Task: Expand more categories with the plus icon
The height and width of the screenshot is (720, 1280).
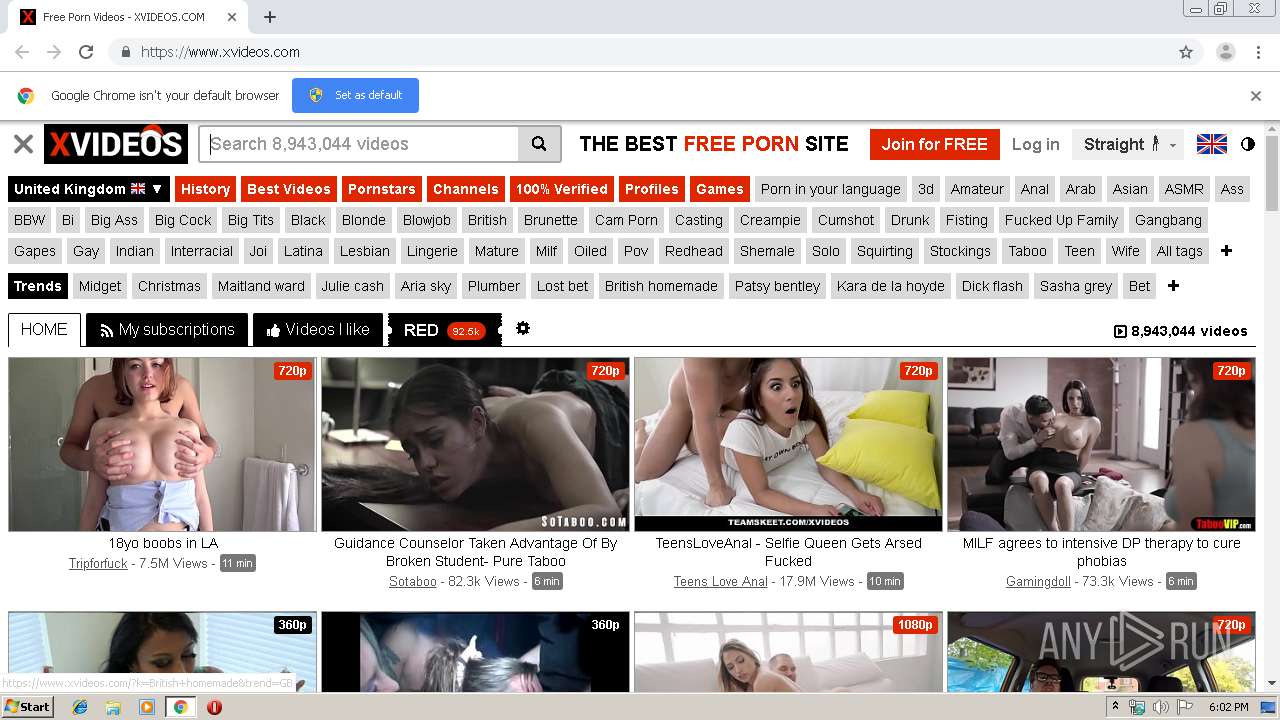Action: pos(1226,251)
